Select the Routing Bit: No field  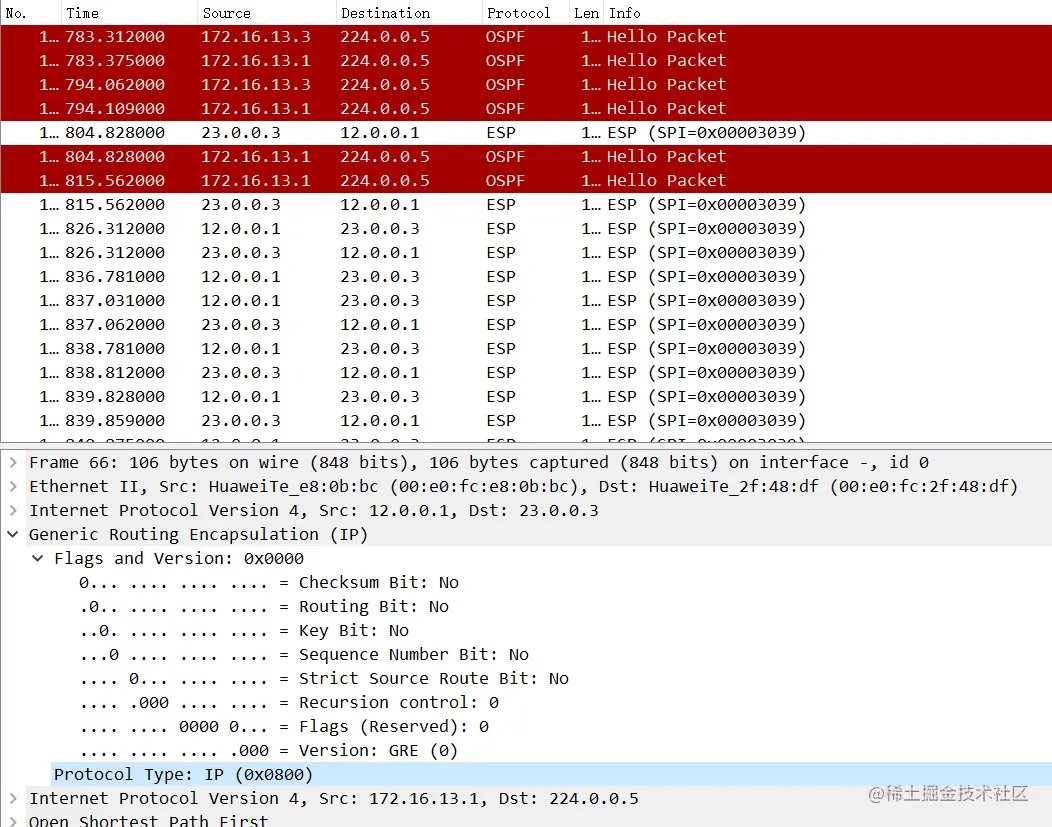264,606
